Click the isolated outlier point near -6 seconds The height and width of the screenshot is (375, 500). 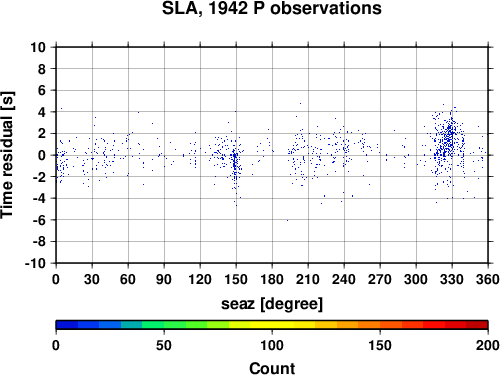coord(287,220)
